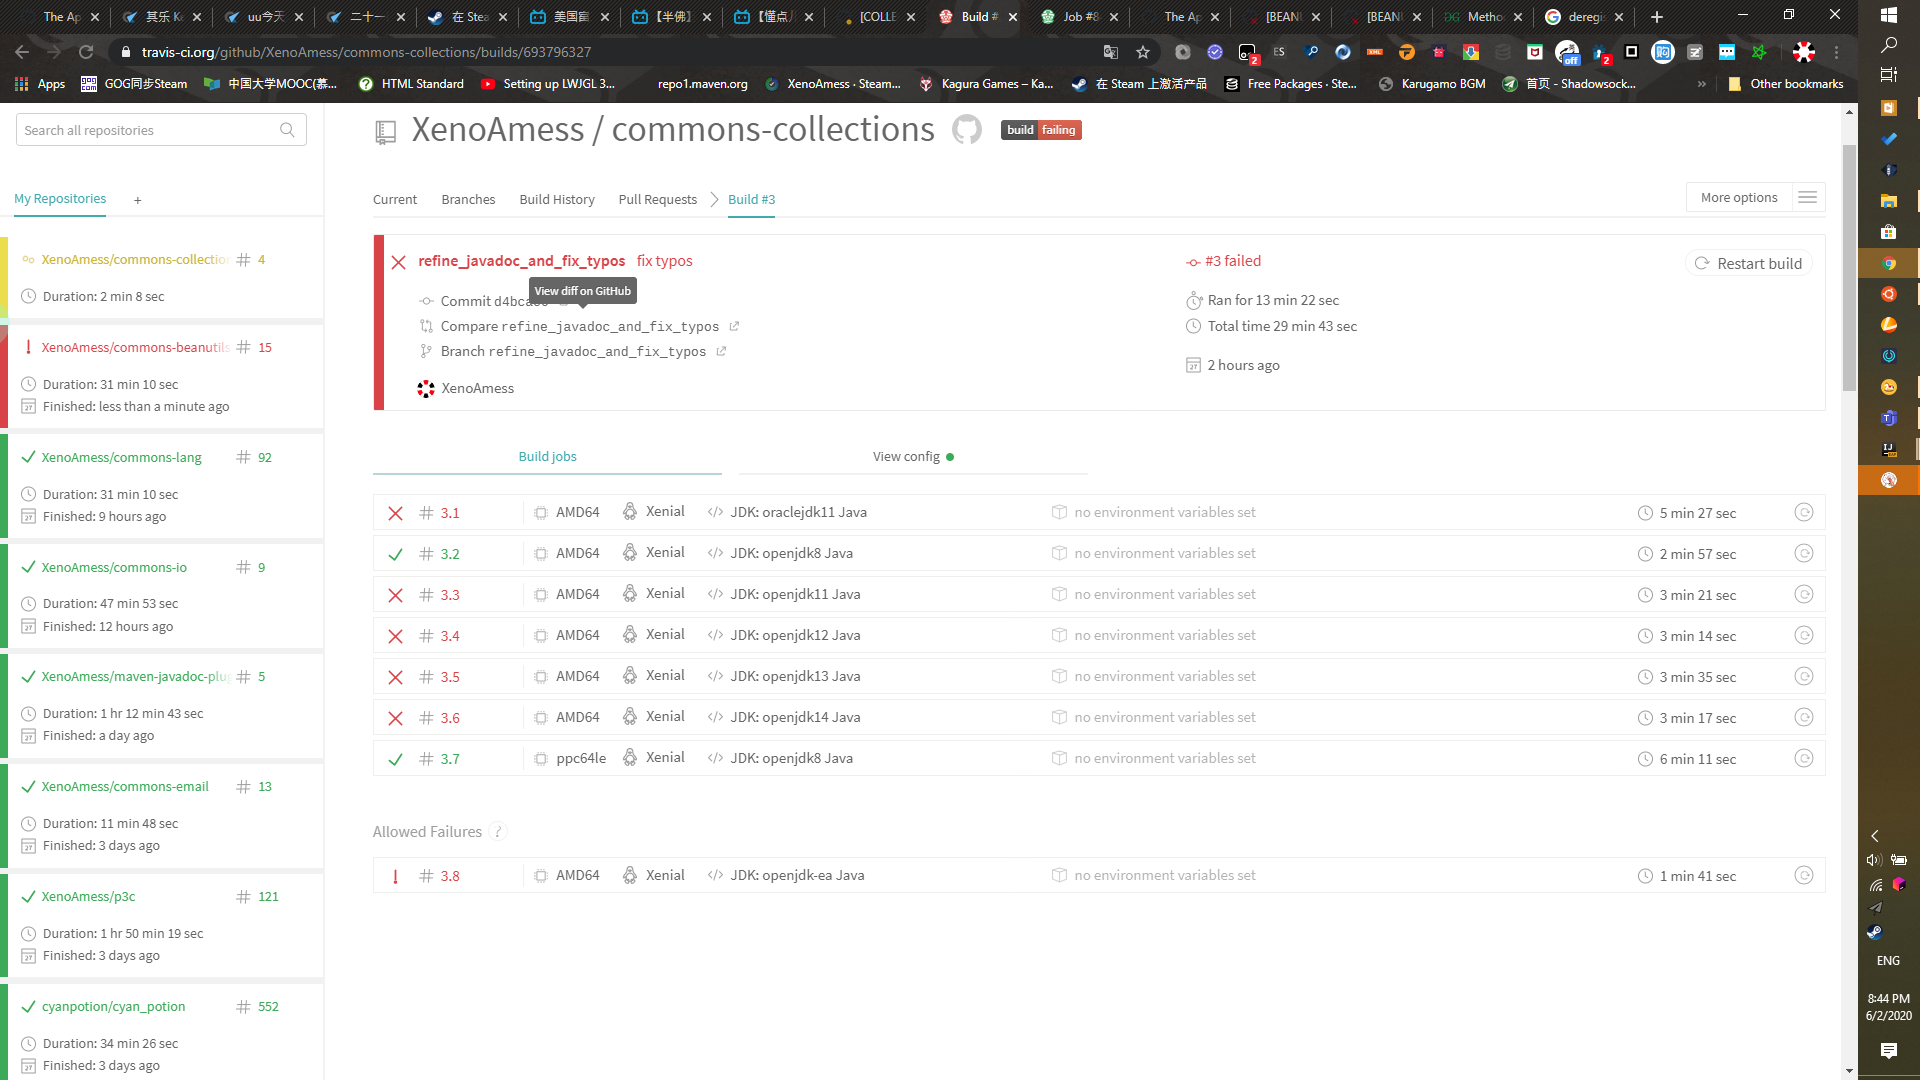Open the Chrome three-dot menu
This screenshot has width=1920, height=1080.
click(1836, 52)
